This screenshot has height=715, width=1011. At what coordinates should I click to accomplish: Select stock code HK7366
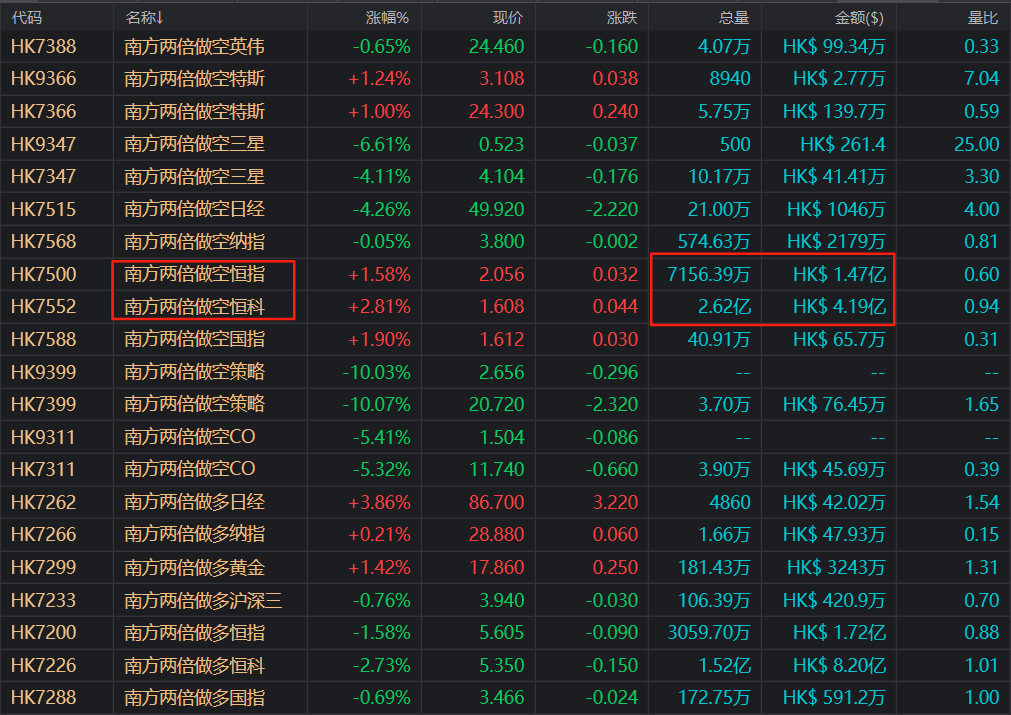[x=43, y=112]
